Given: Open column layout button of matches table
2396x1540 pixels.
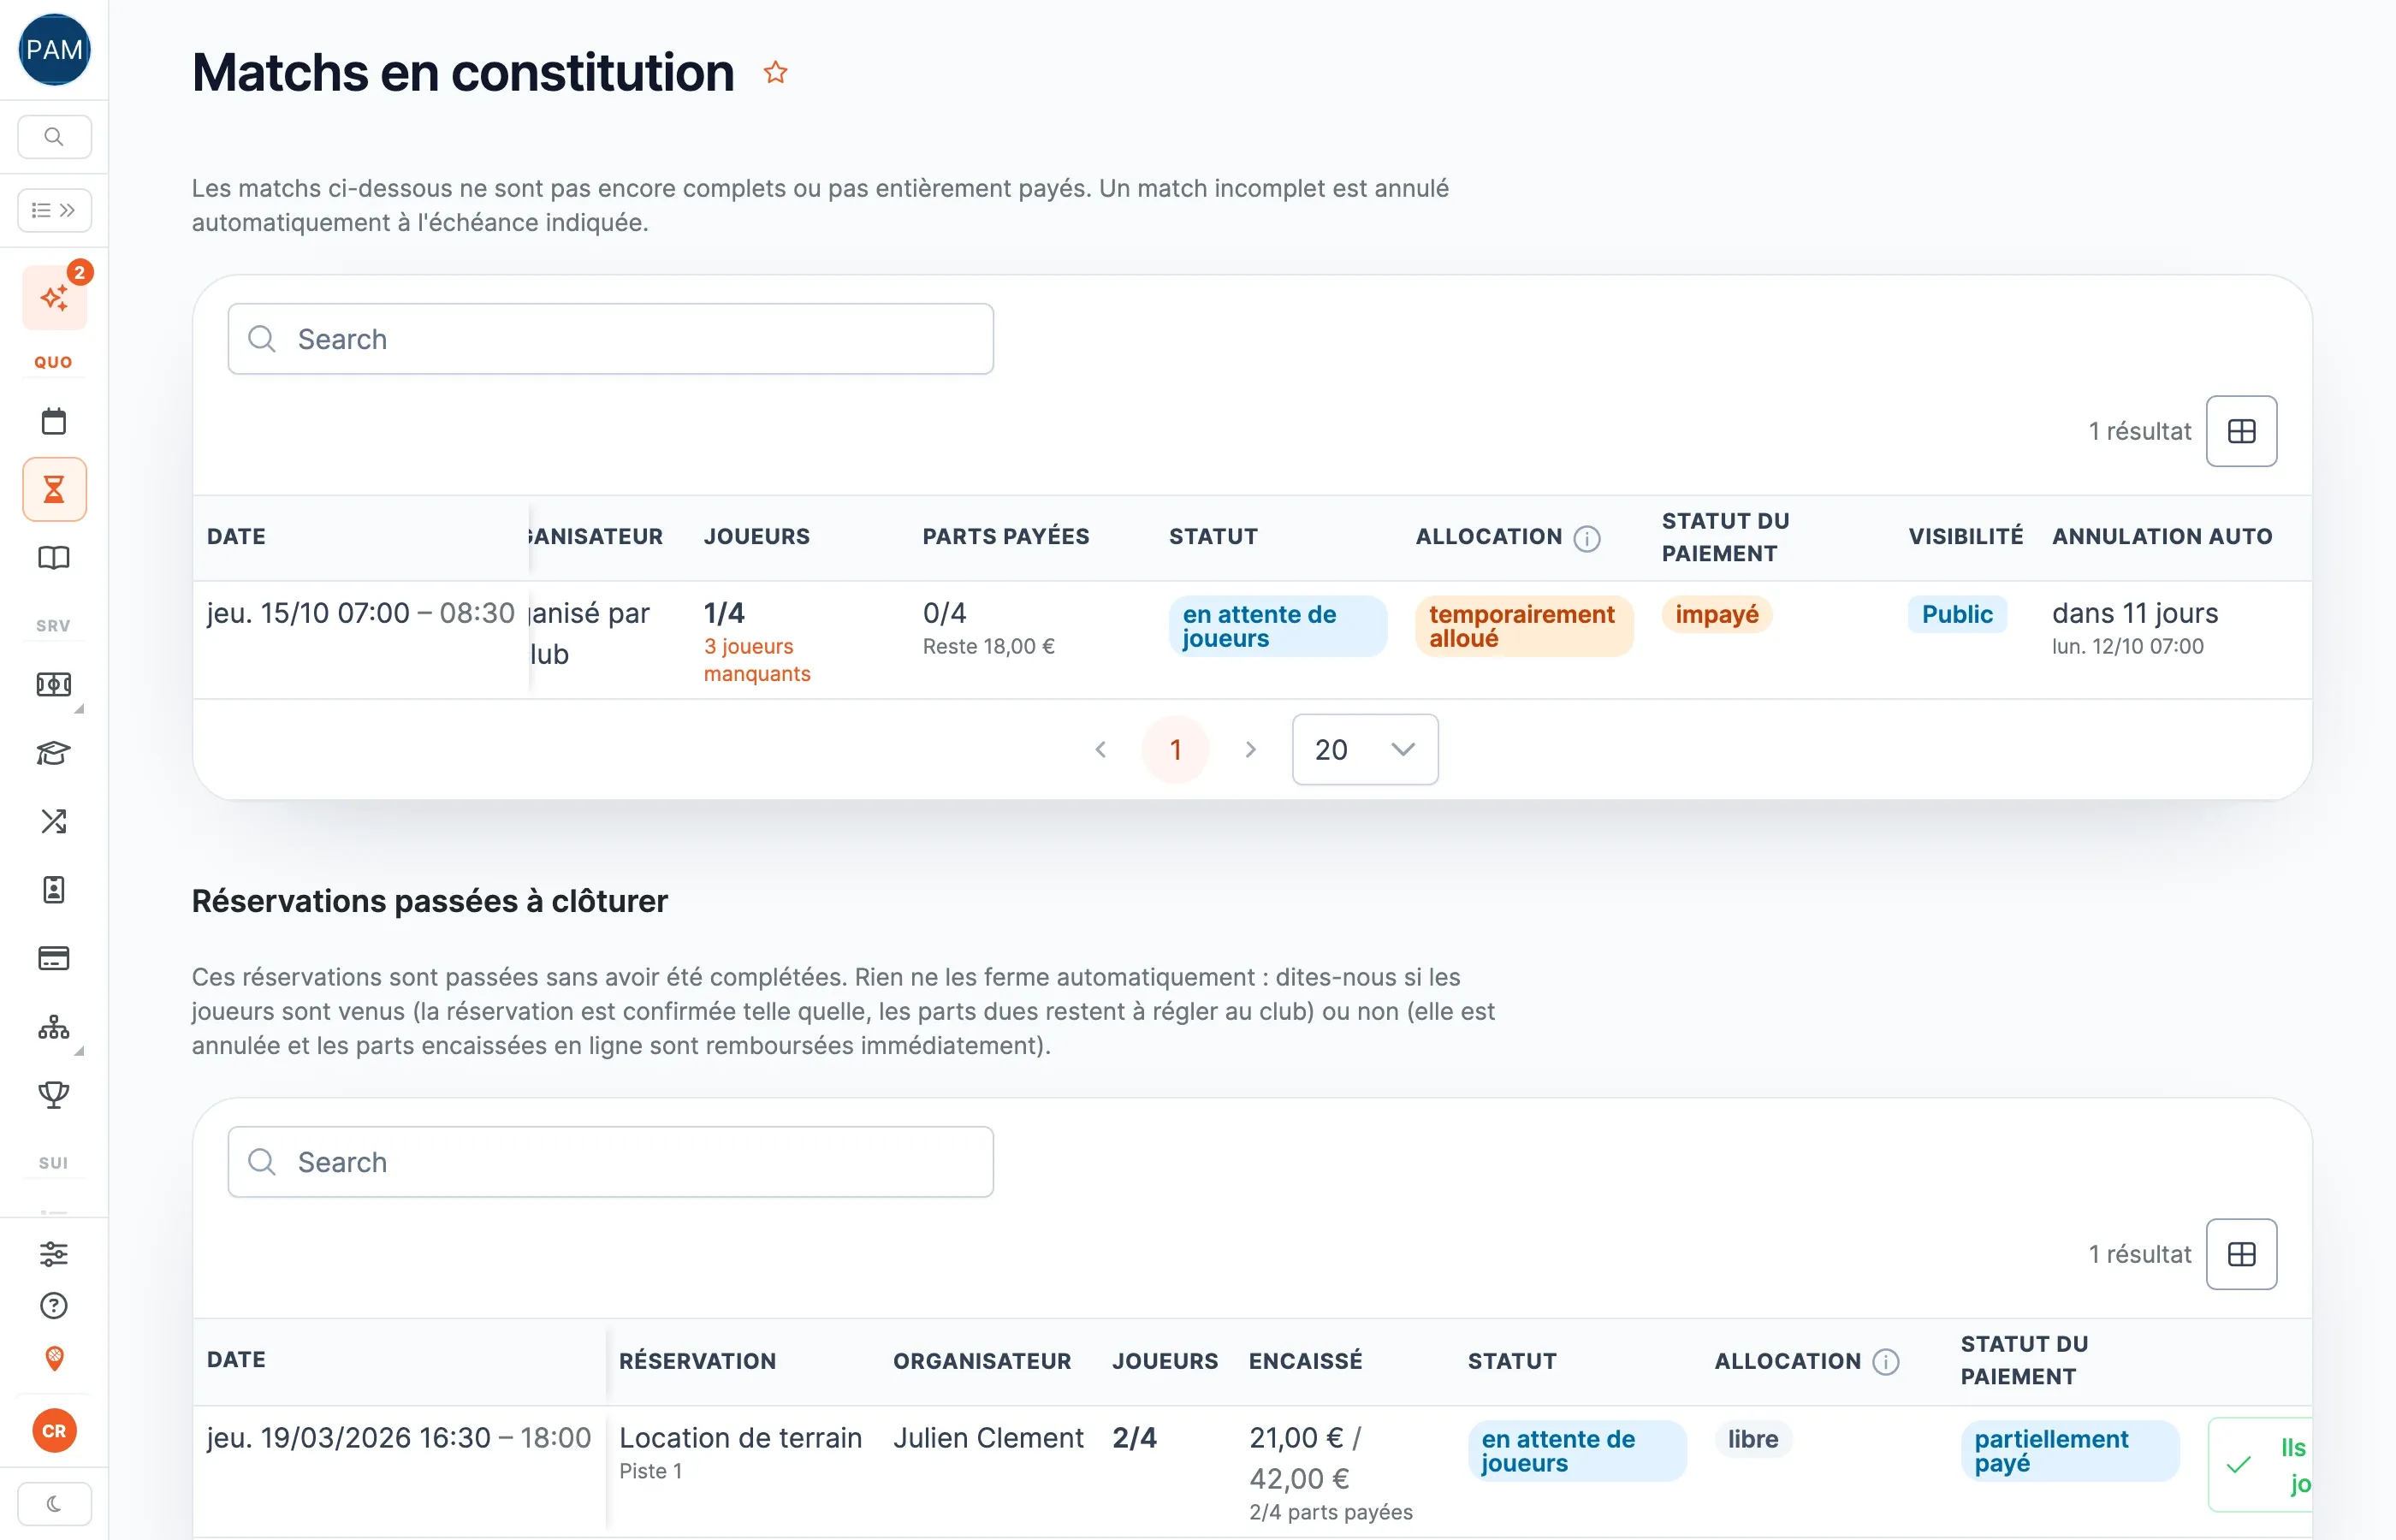Looking at the screenshot, I should 2241,431.
